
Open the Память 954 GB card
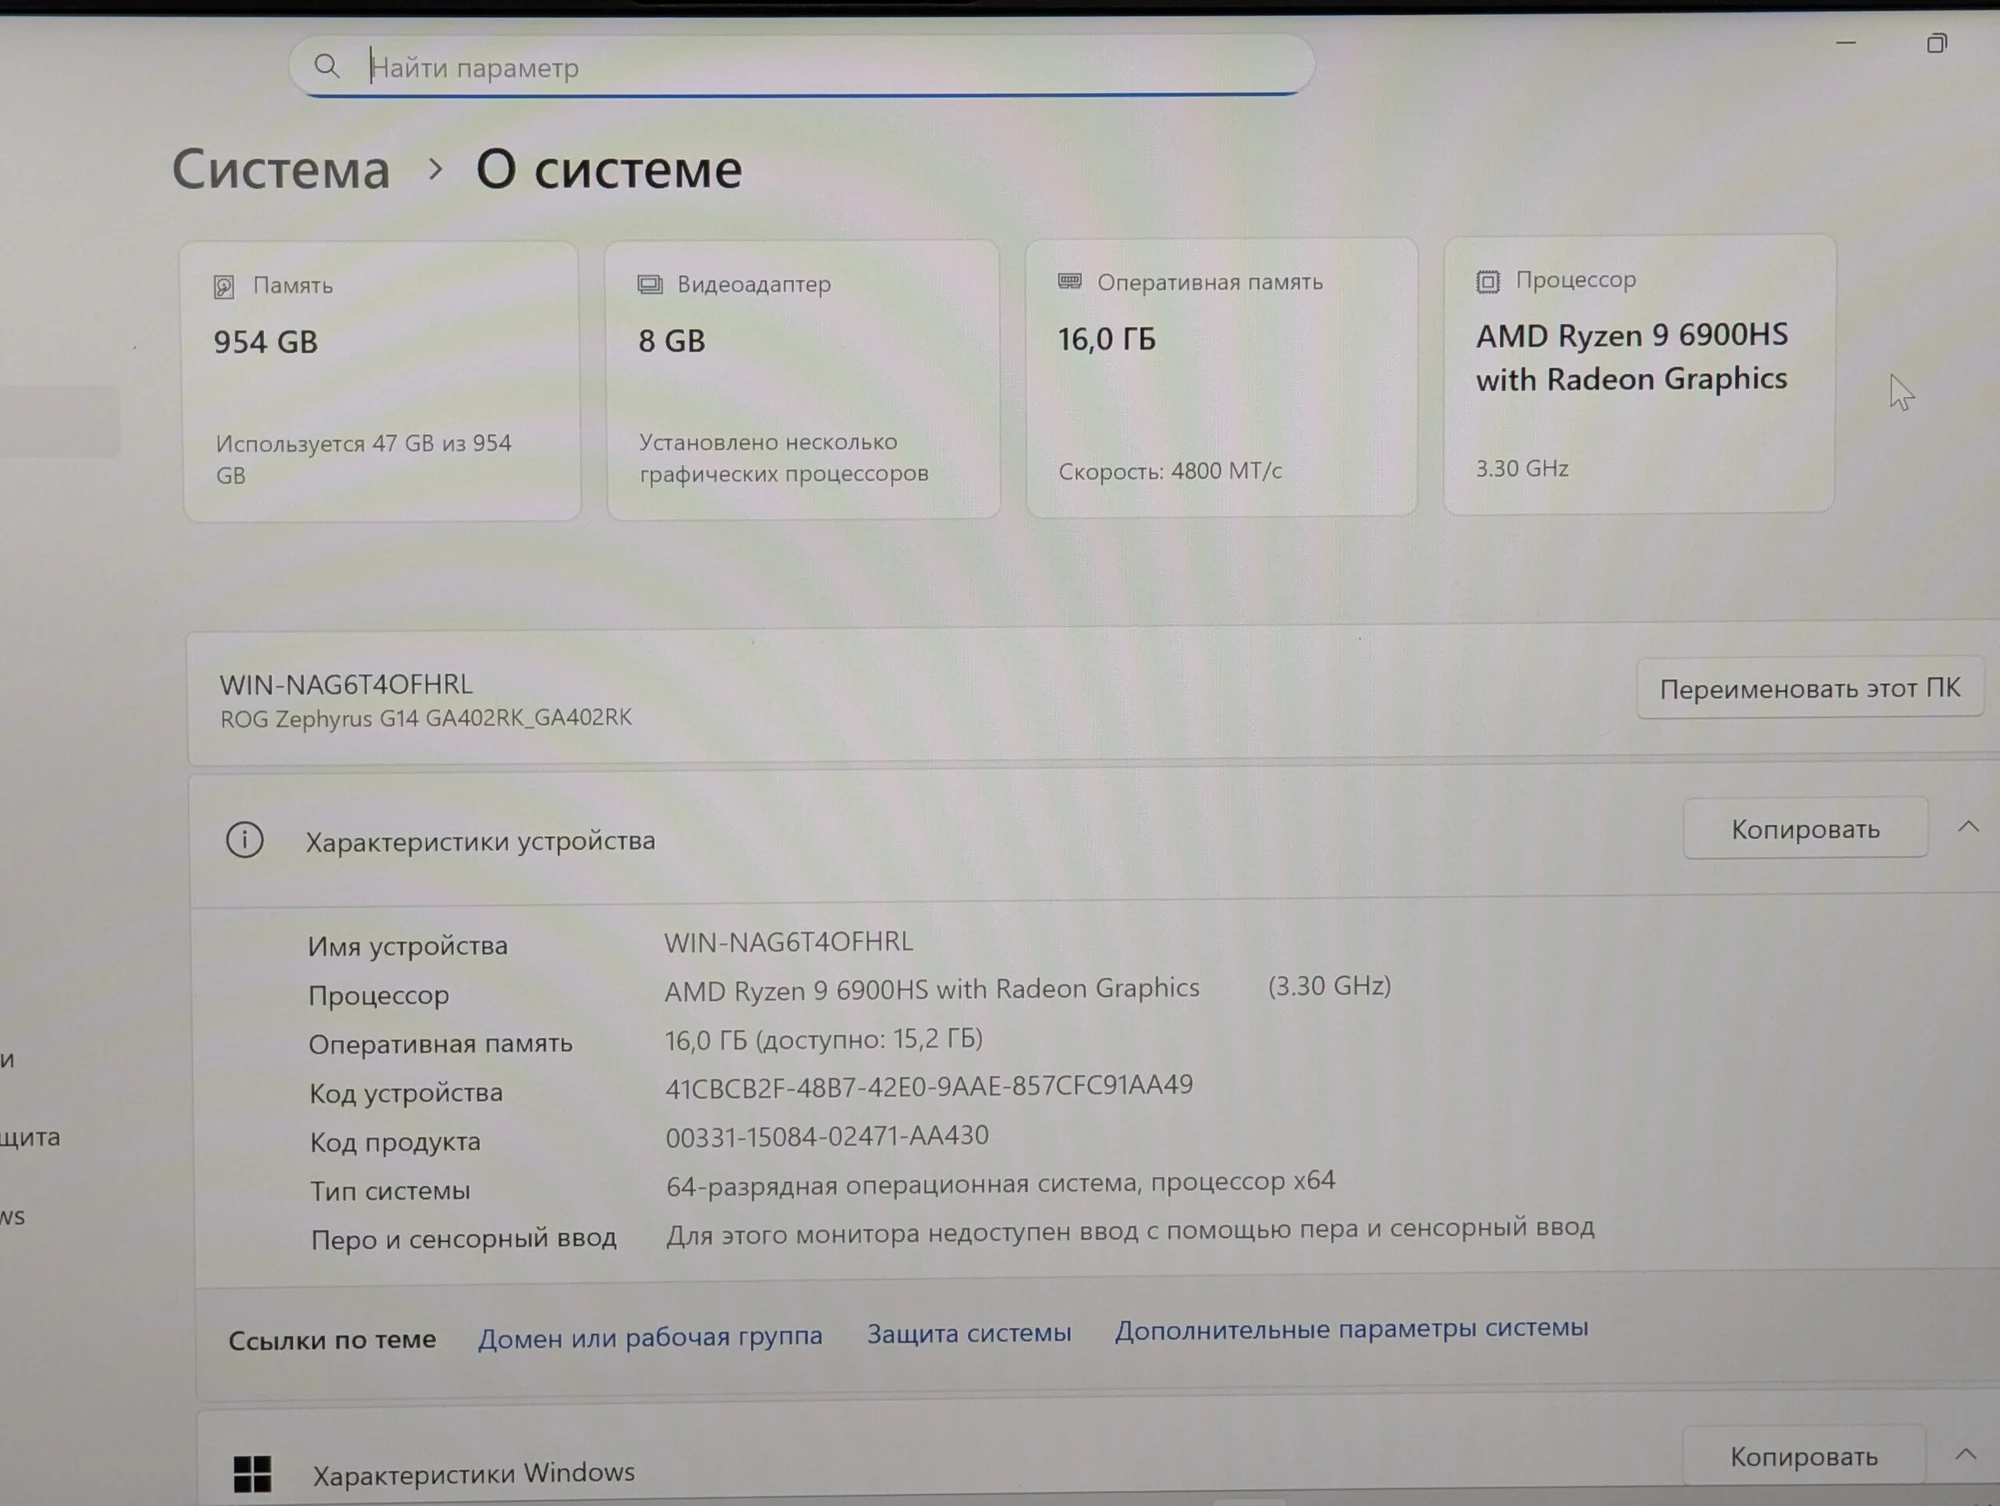(382, 380)
